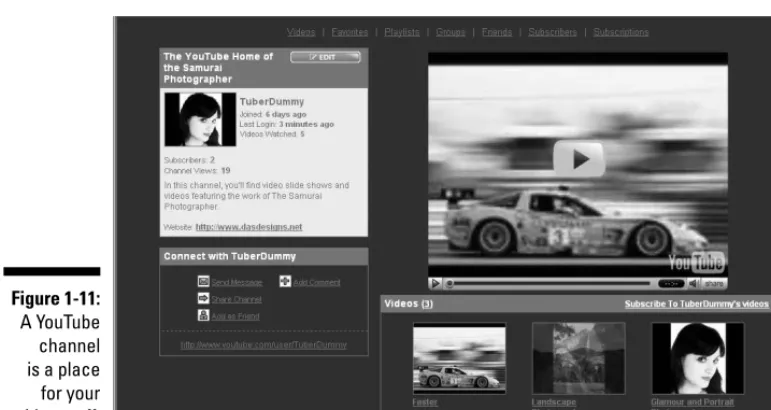The width and height of the screenshot is (771, 410).
Task: Select the 'Joined: 6 days ago' text
Action: pos(273,114)
